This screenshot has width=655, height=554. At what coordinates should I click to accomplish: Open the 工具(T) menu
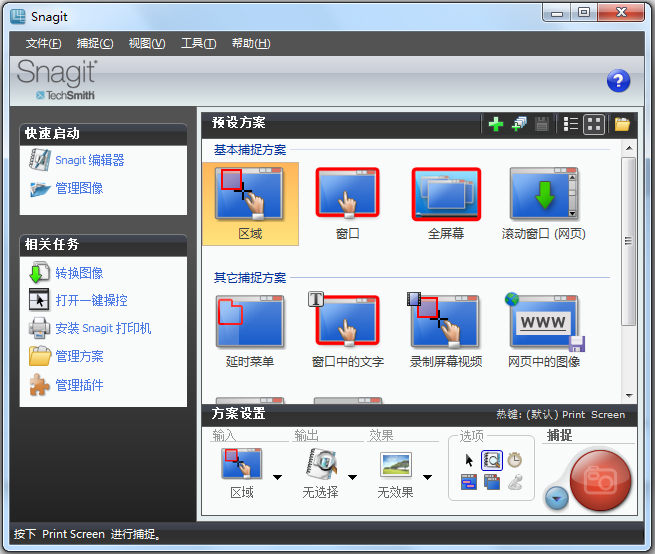click(198, 43)
